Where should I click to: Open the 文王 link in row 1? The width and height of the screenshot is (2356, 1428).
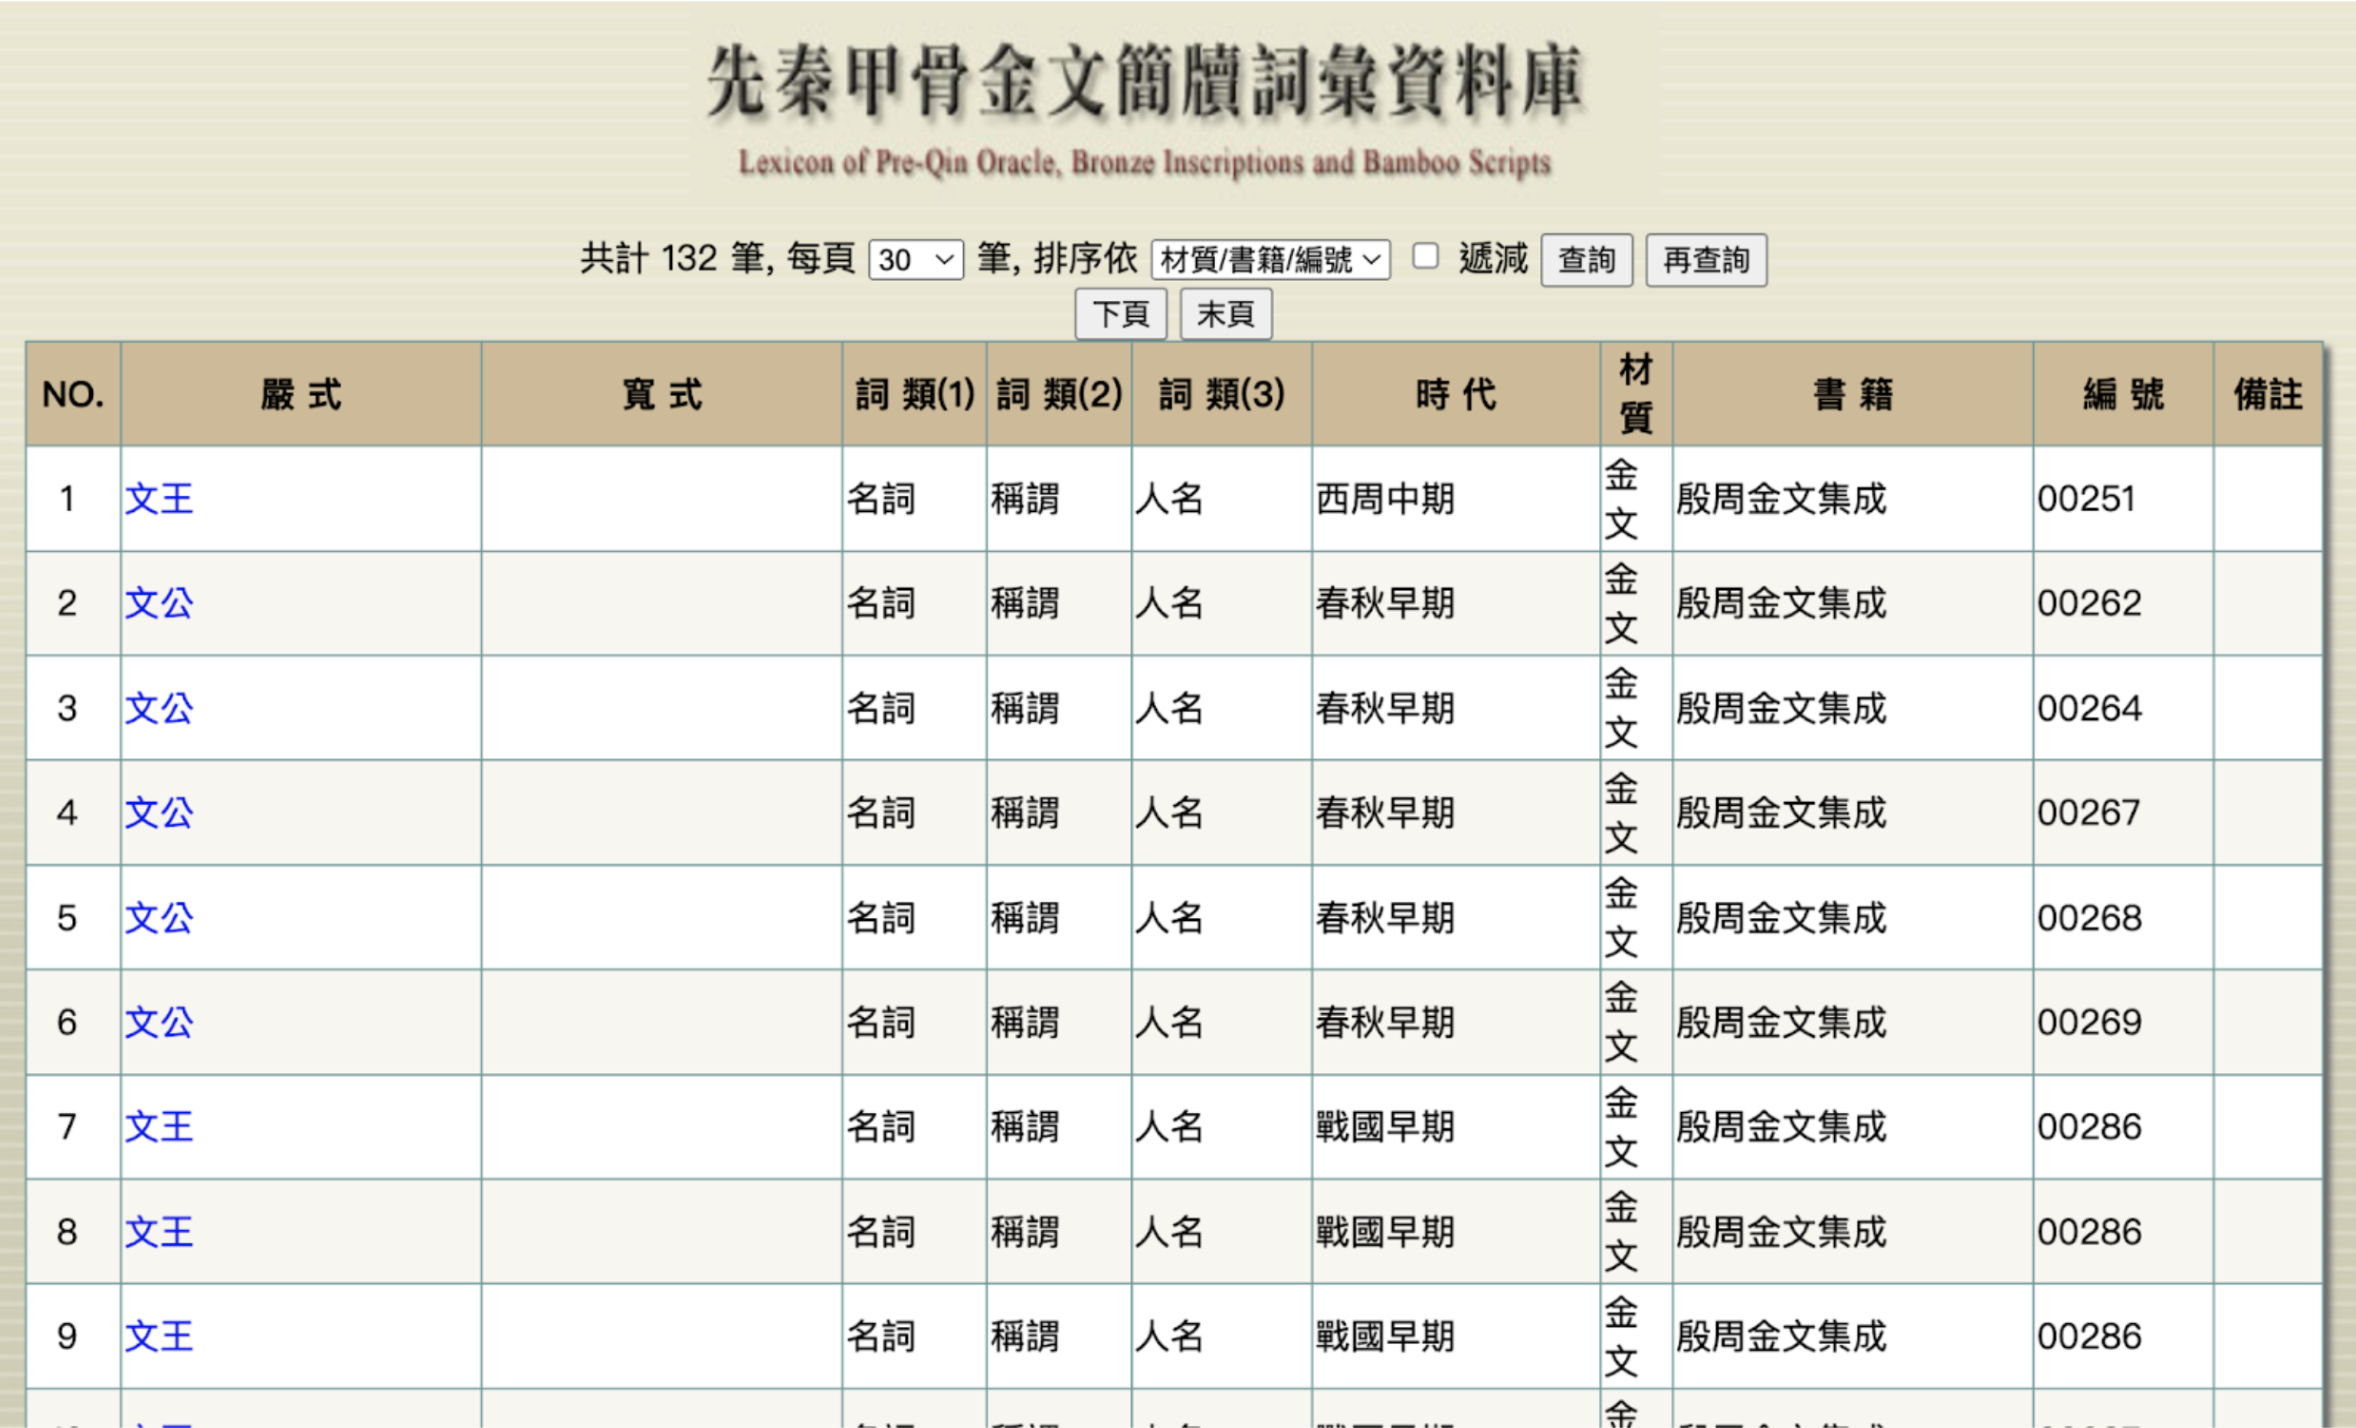159,498
